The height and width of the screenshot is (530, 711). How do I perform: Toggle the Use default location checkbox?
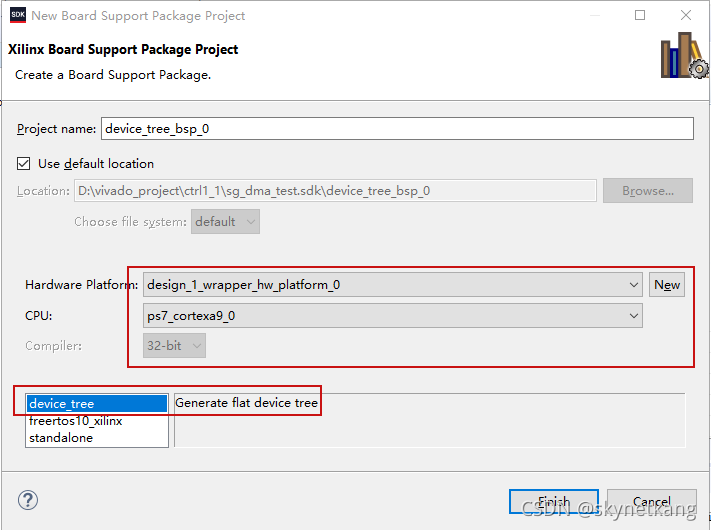click(24, 163)
